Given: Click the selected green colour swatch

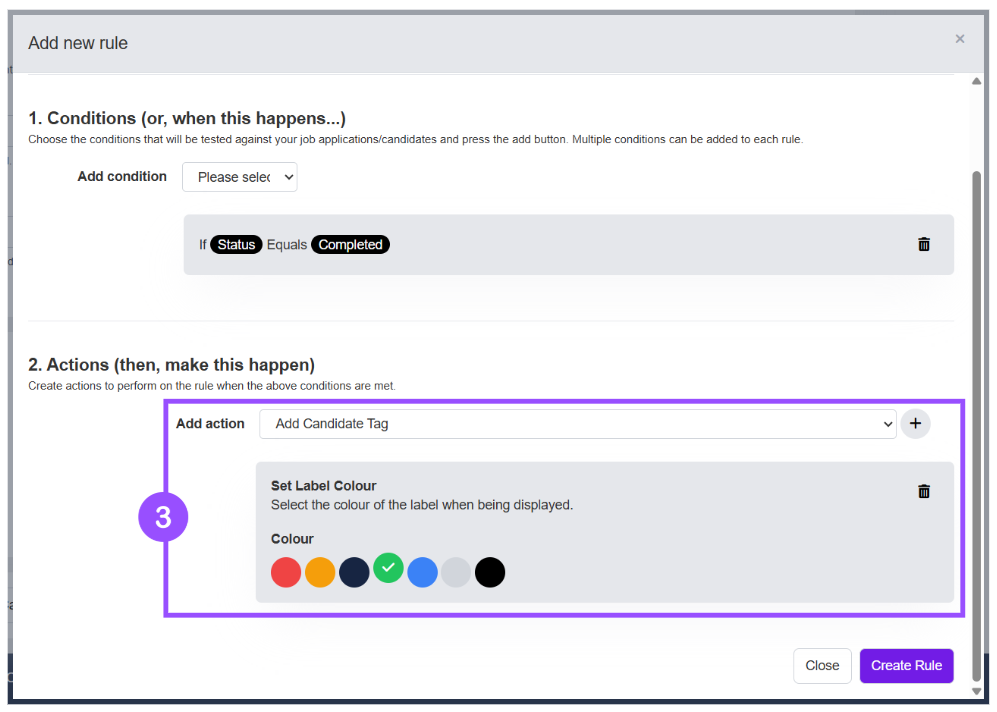Looking at the screenshot, I should (388, 568).
